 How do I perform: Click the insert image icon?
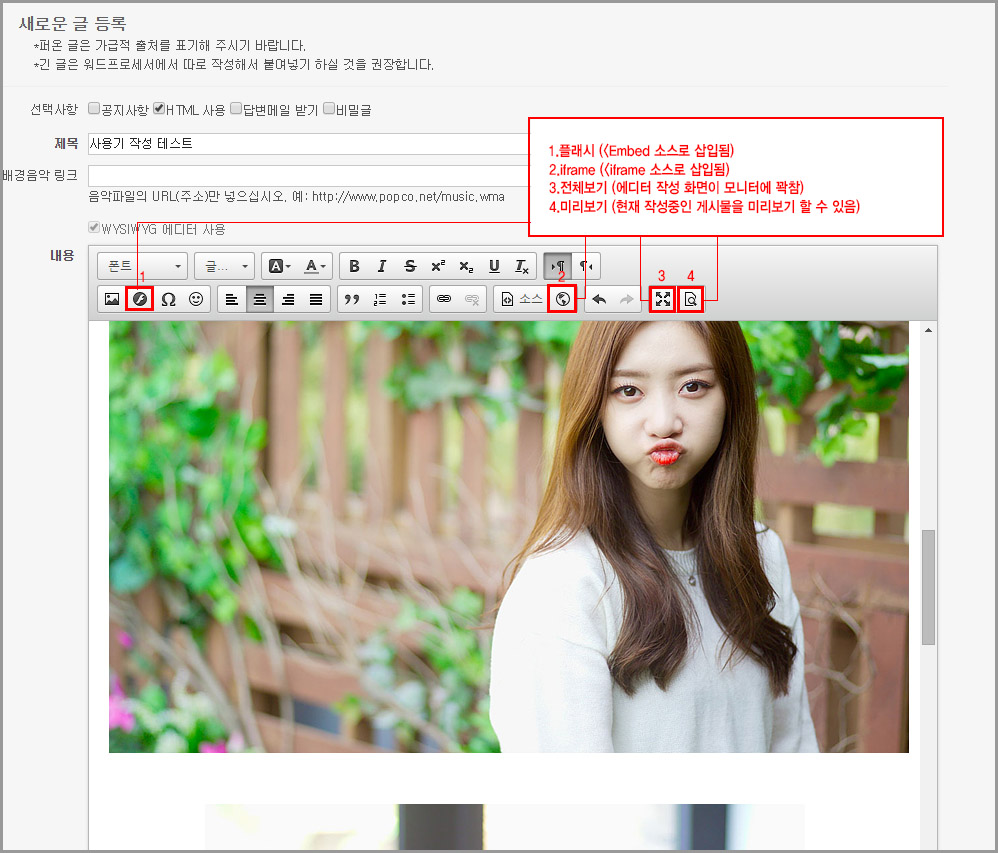[x=112, y=299]
